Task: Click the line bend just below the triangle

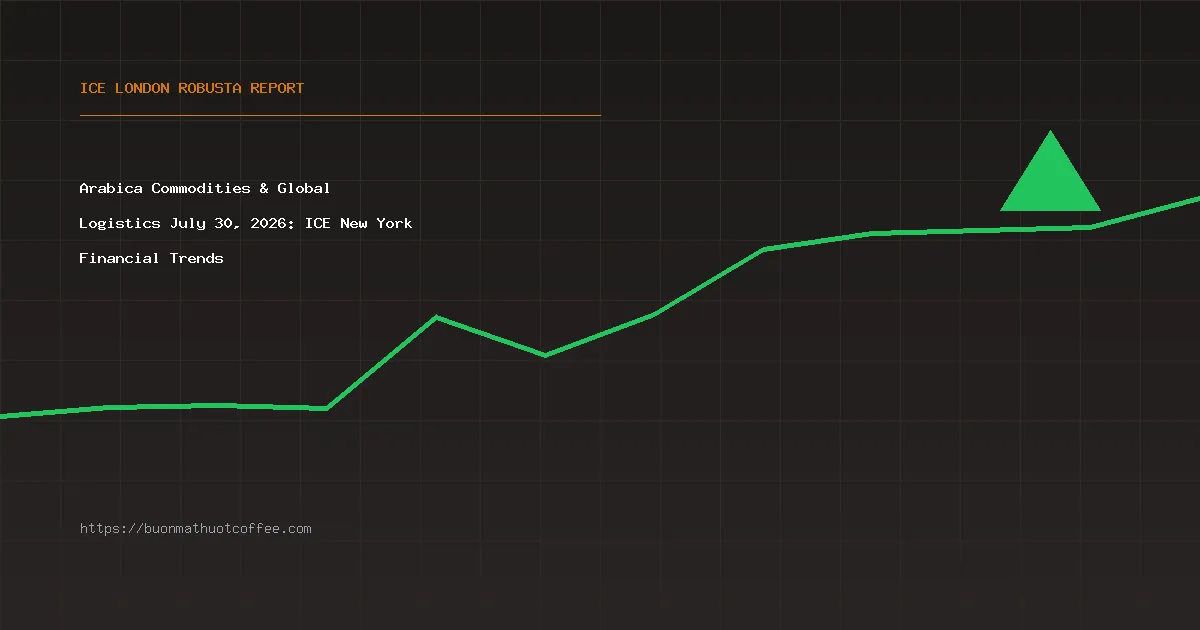Action: tap(1092, 227)
